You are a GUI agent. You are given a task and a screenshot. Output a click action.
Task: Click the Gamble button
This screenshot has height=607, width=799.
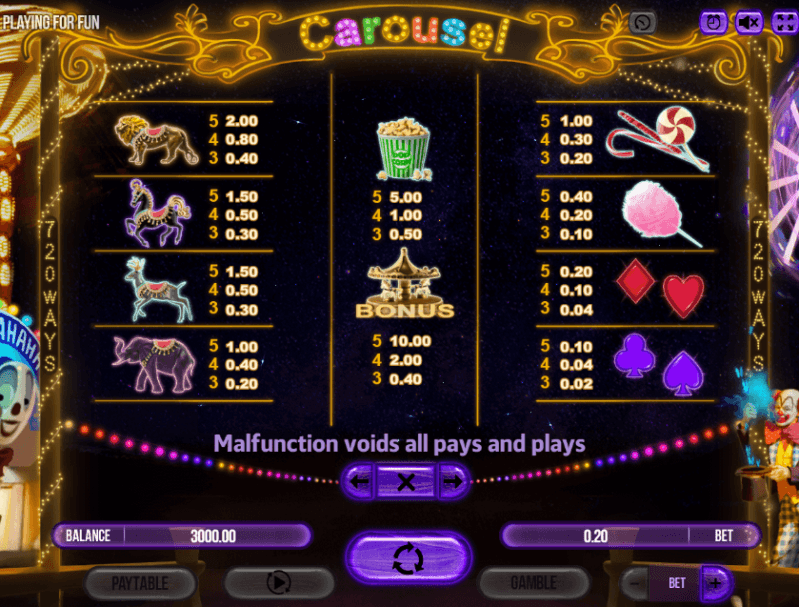[x=533, y=583]
